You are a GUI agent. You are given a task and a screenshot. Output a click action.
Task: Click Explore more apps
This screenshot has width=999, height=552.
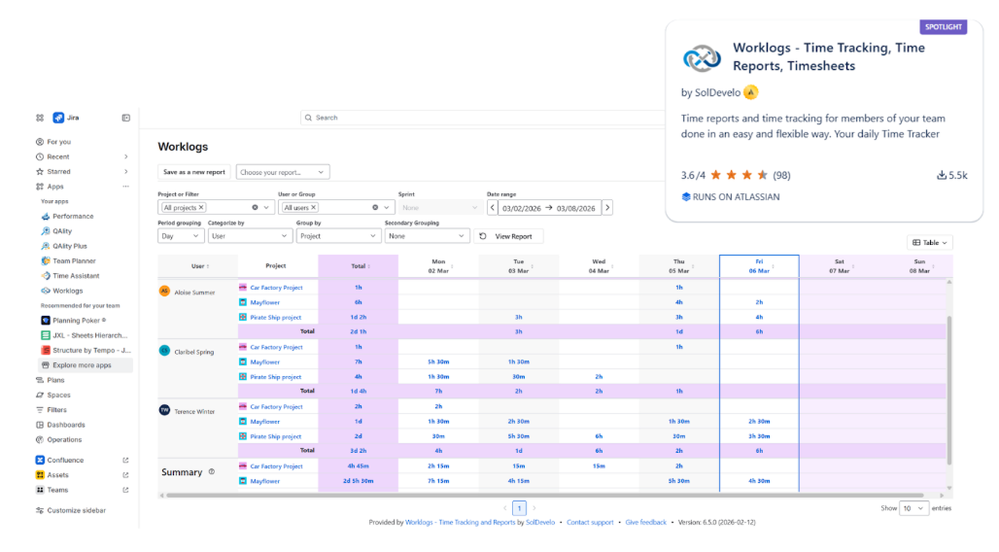(85, 365)
